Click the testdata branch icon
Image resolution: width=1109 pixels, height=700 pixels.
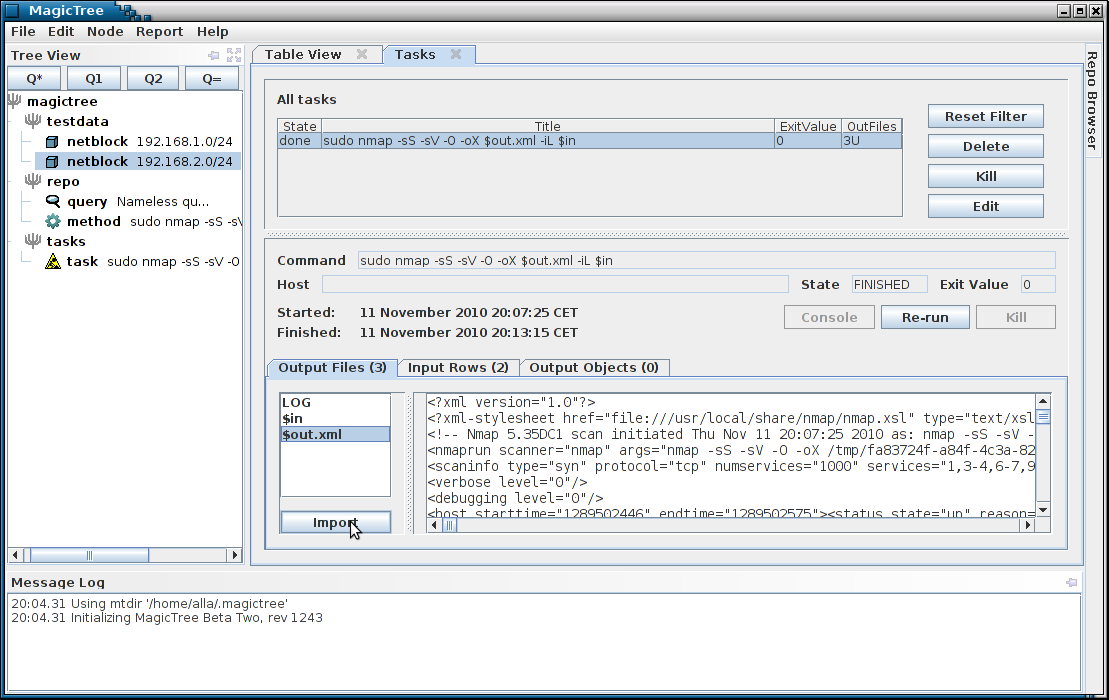33,121
